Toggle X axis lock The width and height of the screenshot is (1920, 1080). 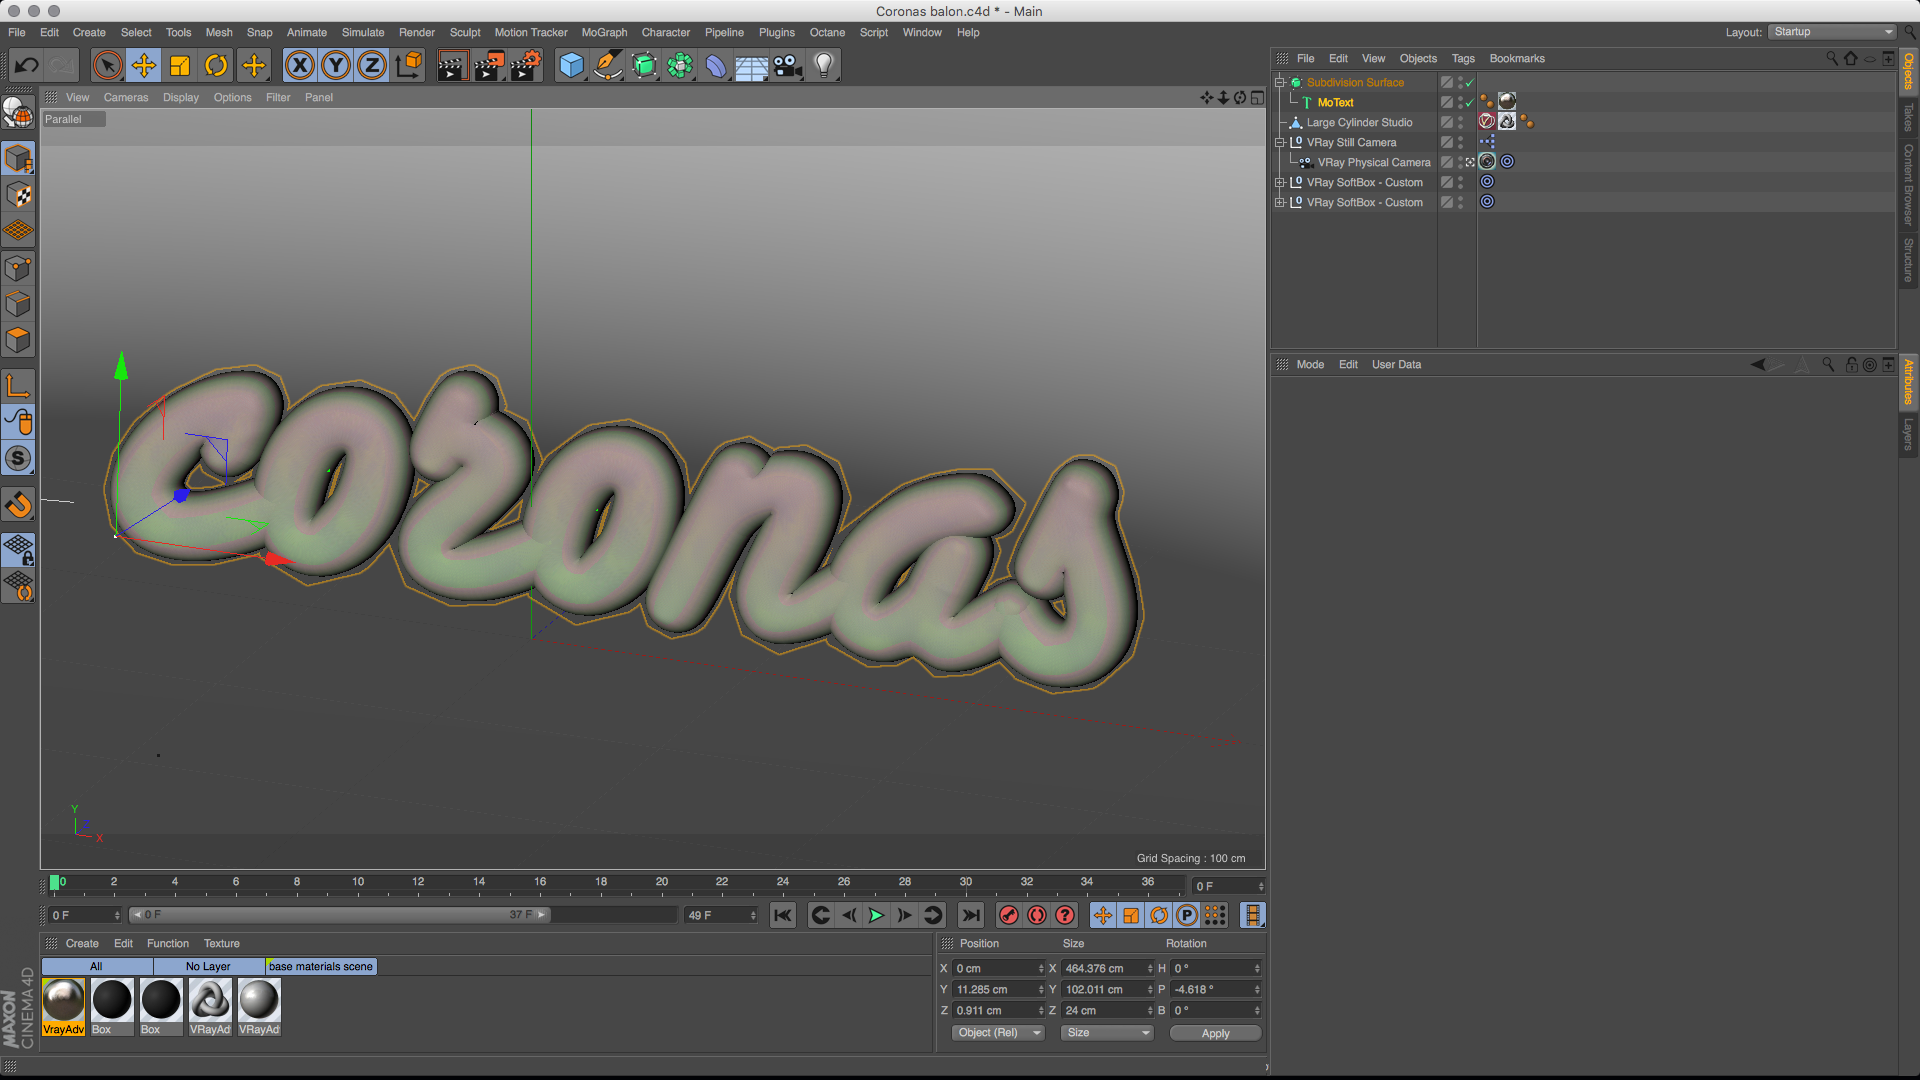(299, 66)
